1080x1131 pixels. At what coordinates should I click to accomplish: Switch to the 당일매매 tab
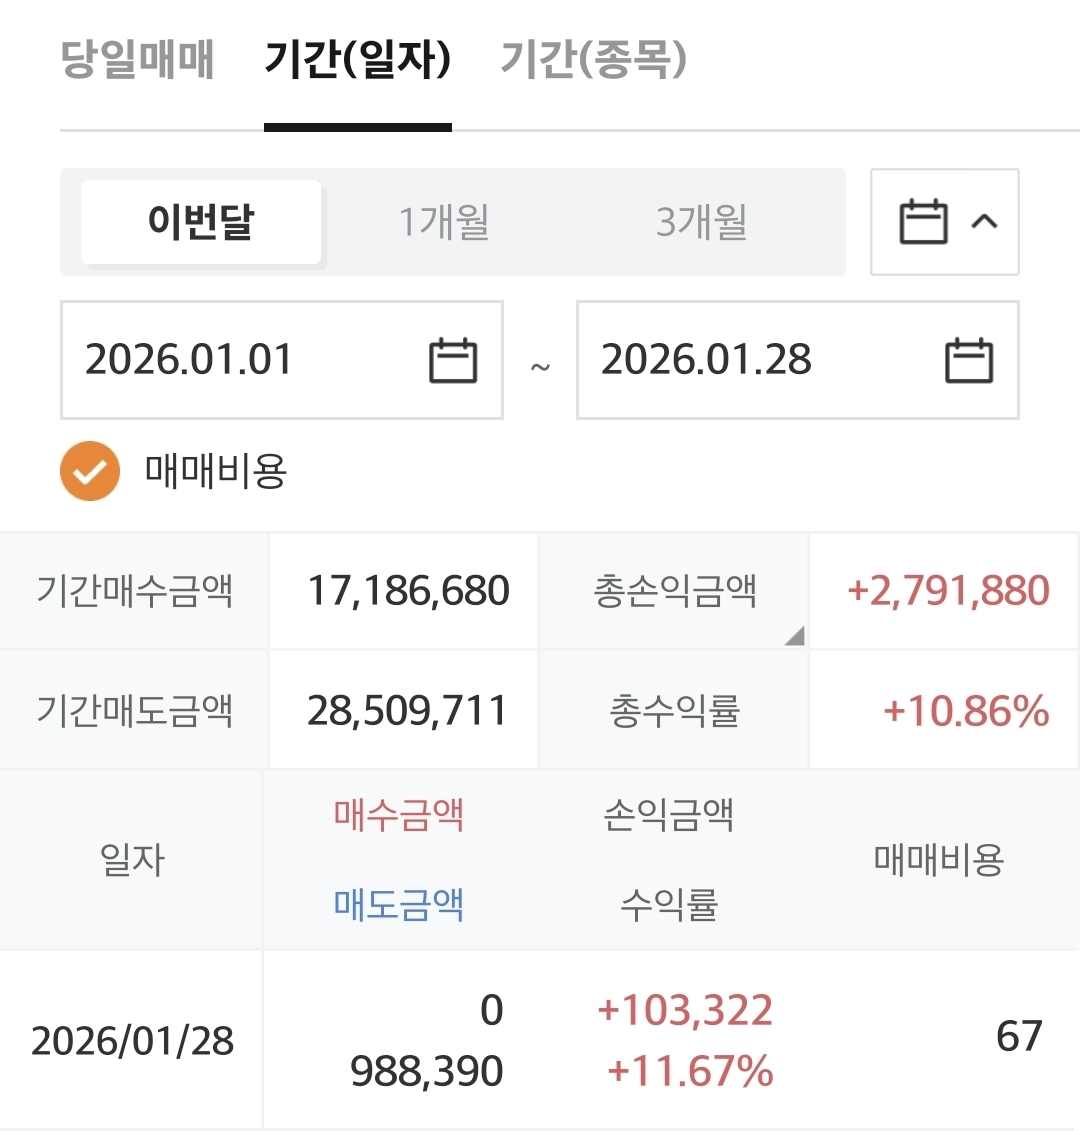pyautogui.click(x=138, y=60)
